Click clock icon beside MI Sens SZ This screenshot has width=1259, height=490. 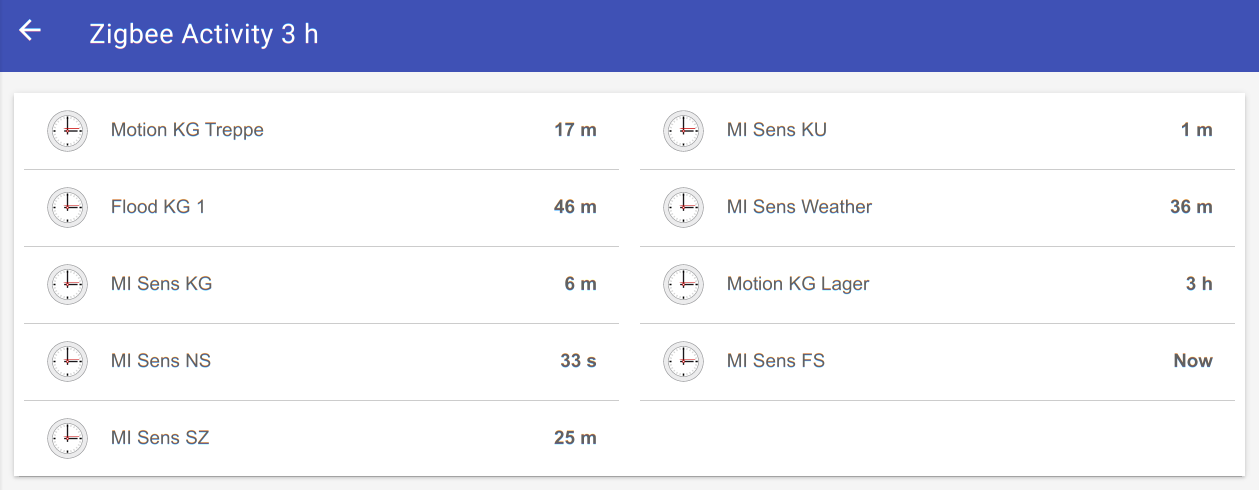(x=68, y=439)
